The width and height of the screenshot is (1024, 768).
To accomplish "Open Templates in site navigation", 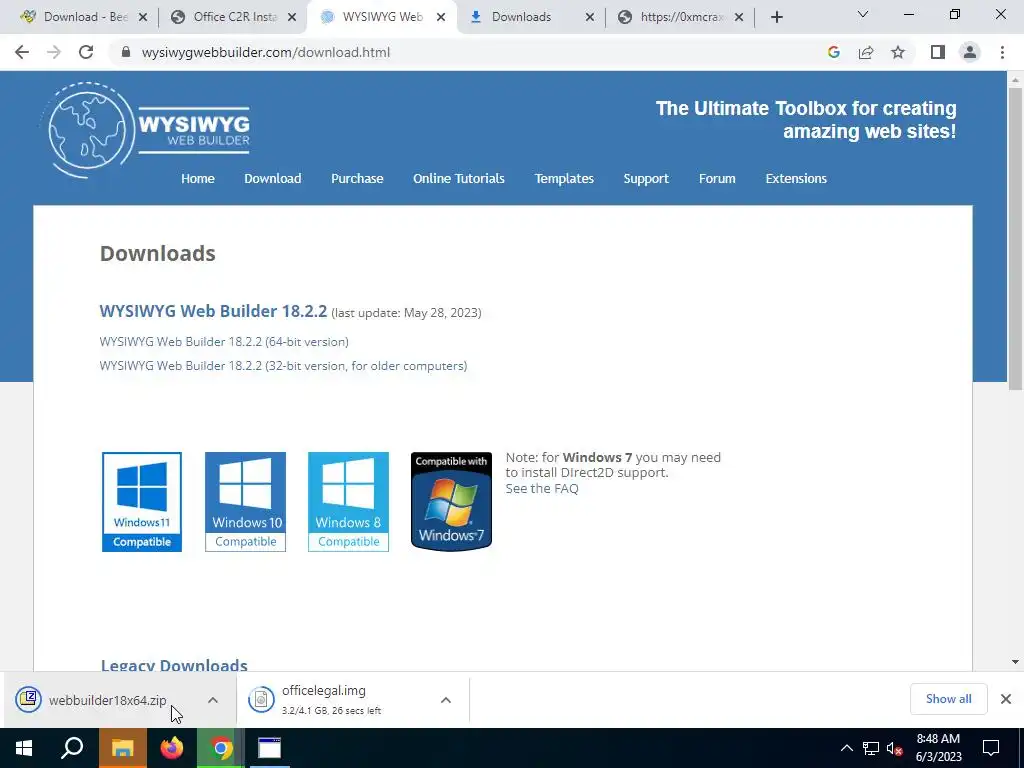I will 564,178.
